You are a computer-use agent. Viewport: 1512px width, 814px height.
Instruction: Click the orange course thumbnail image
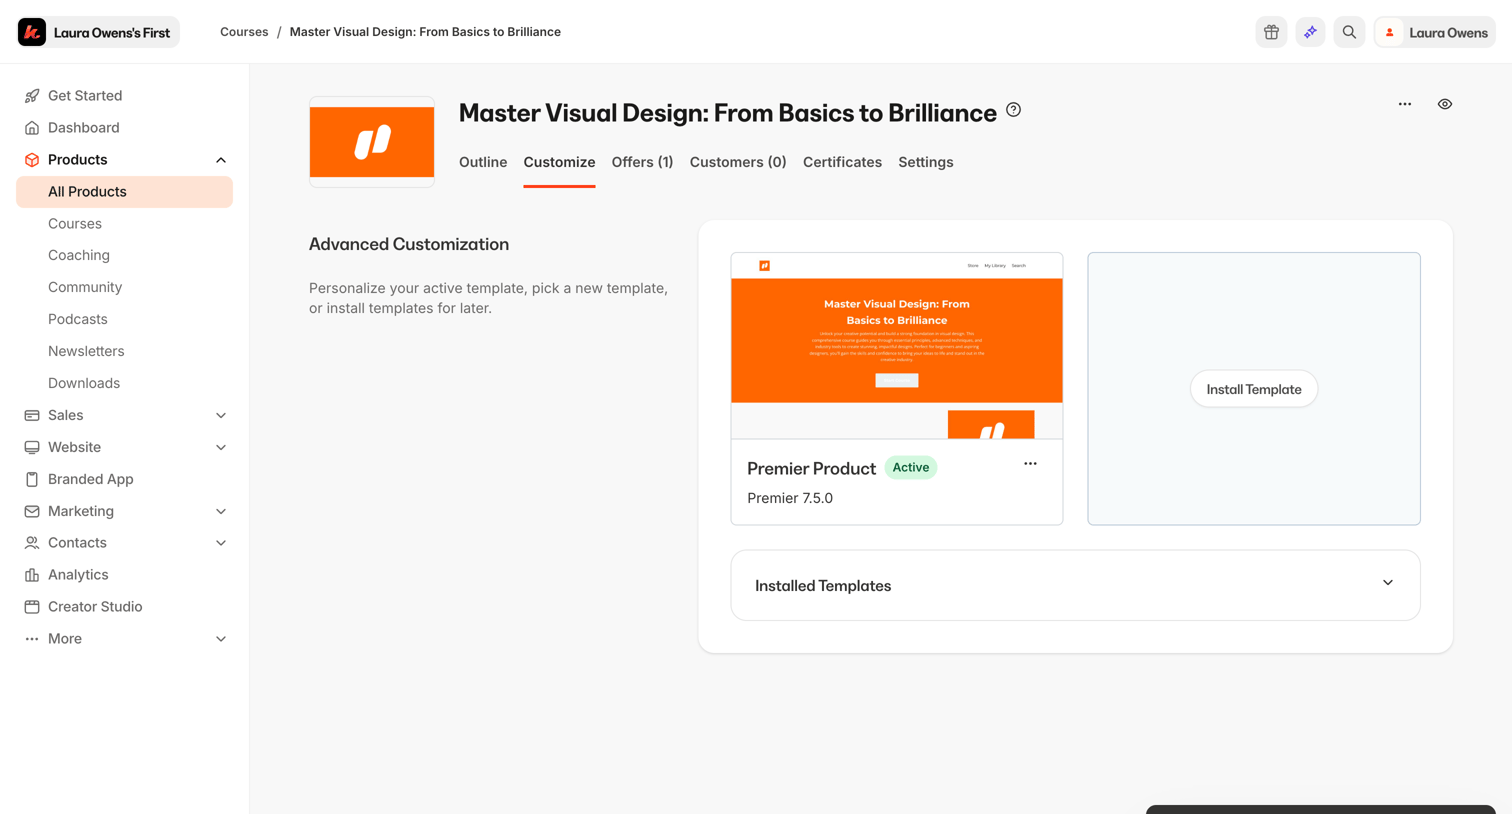coord(372,142)
